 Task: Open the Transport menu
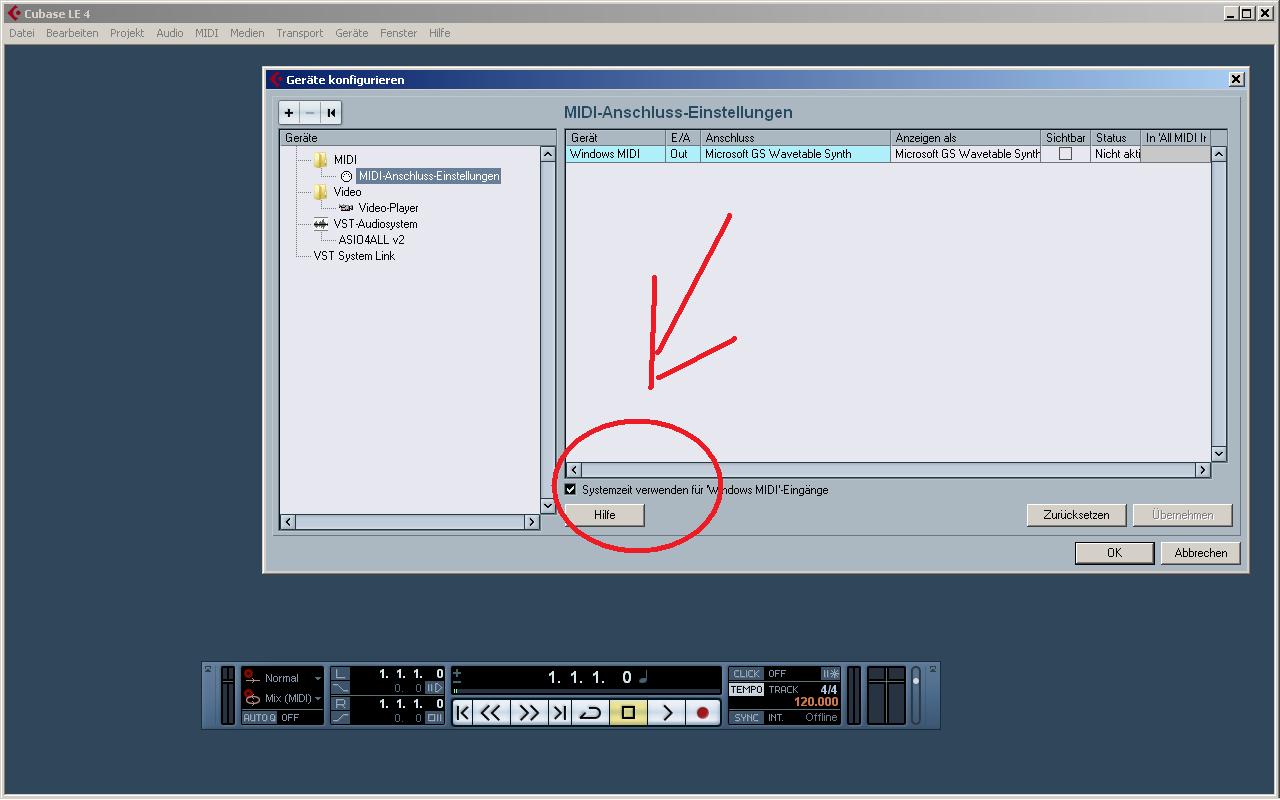[300, 33]
